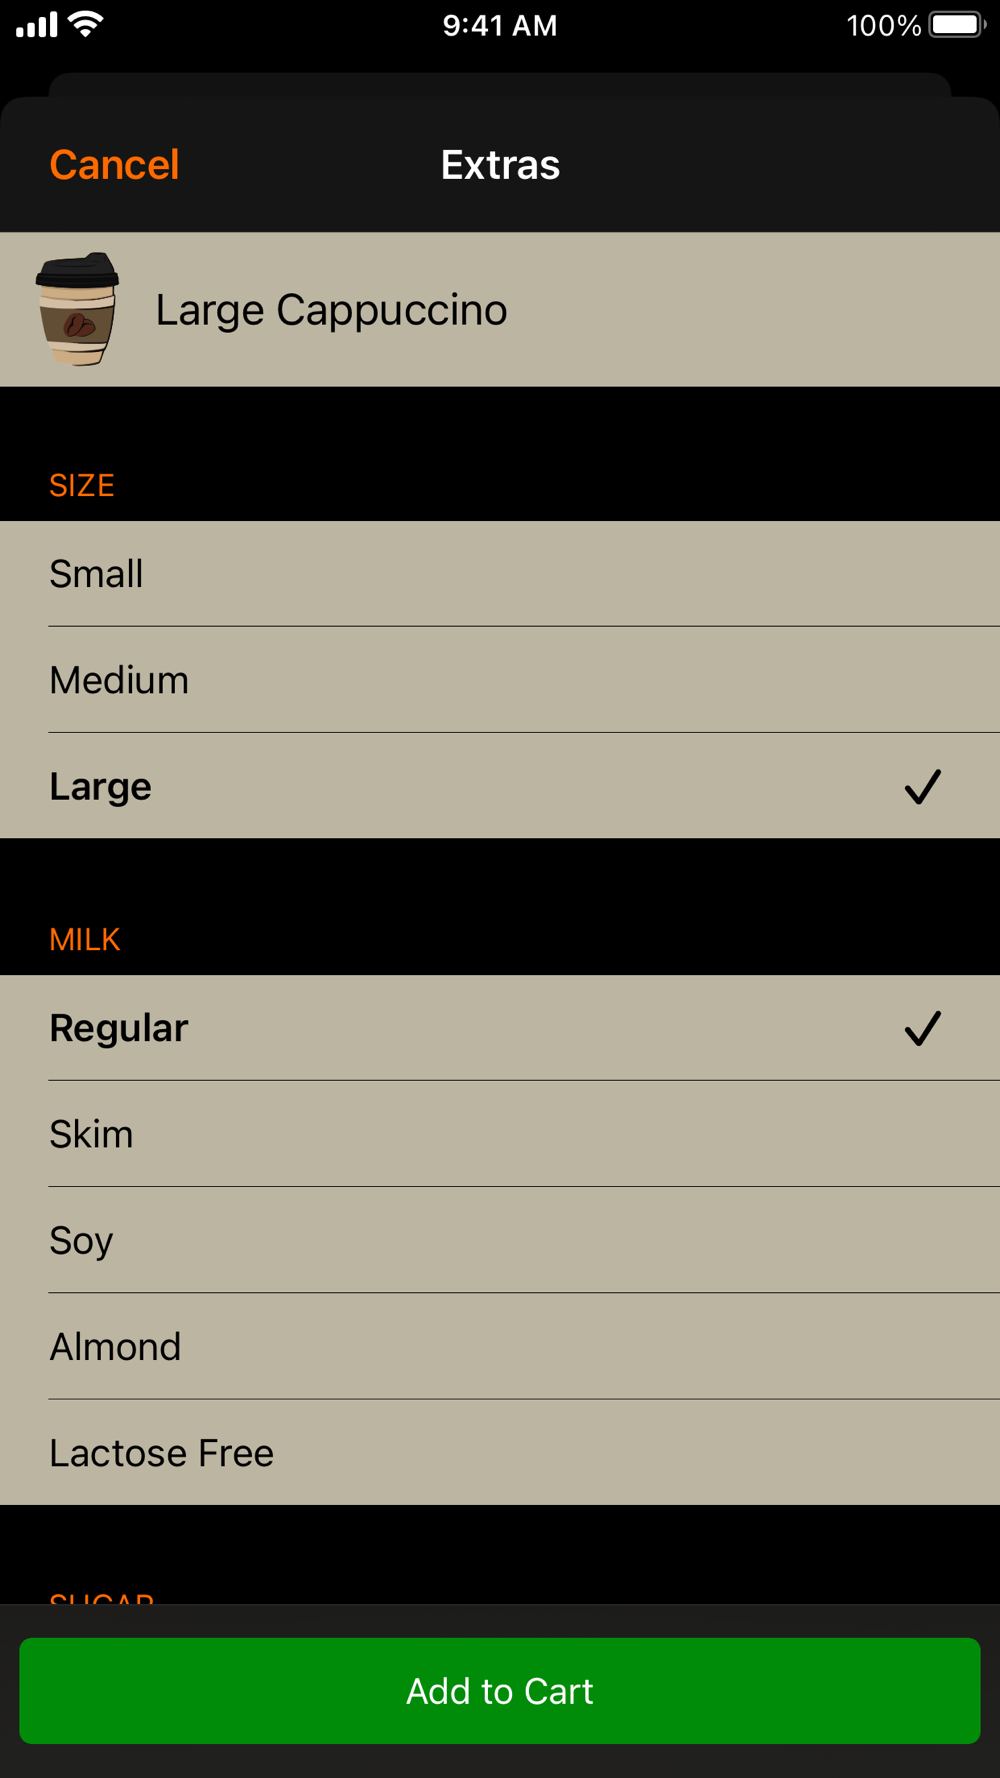
Task: Tap the SIZE section header
Action: (82, 486)
